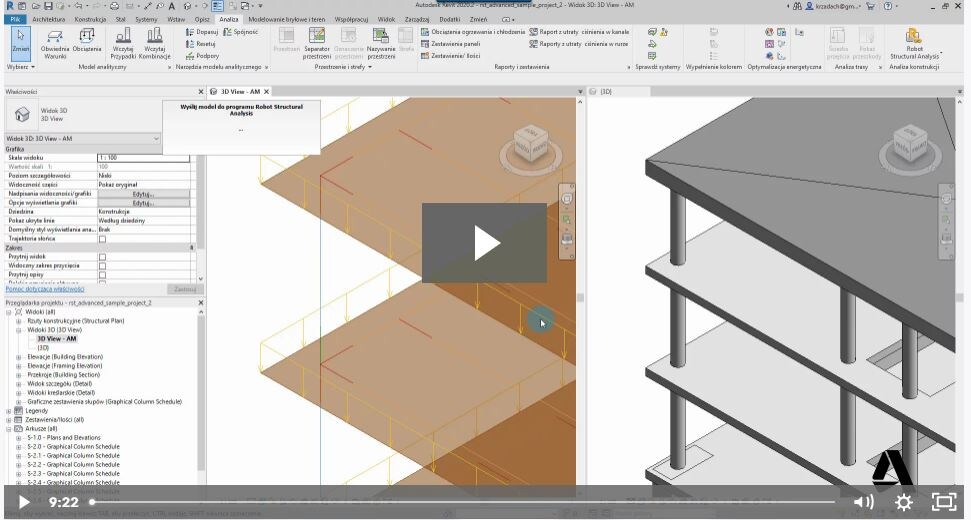Image resolution: width=971 pixels, height=520 pixels.
Task: Edit the Skala widoku 1 : 100 field
Action: [144, 158]
